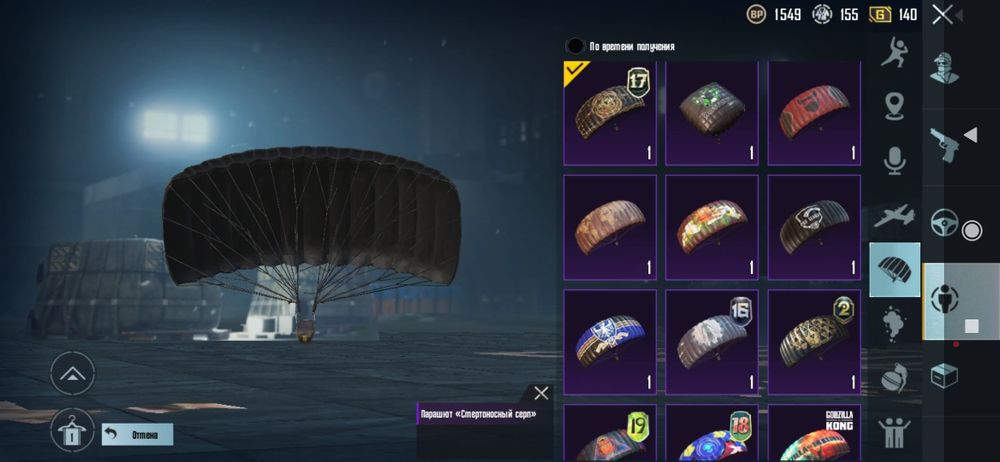Open the grenade skins category
This screenshot has height=462, width=1000.
pos(895,378)
